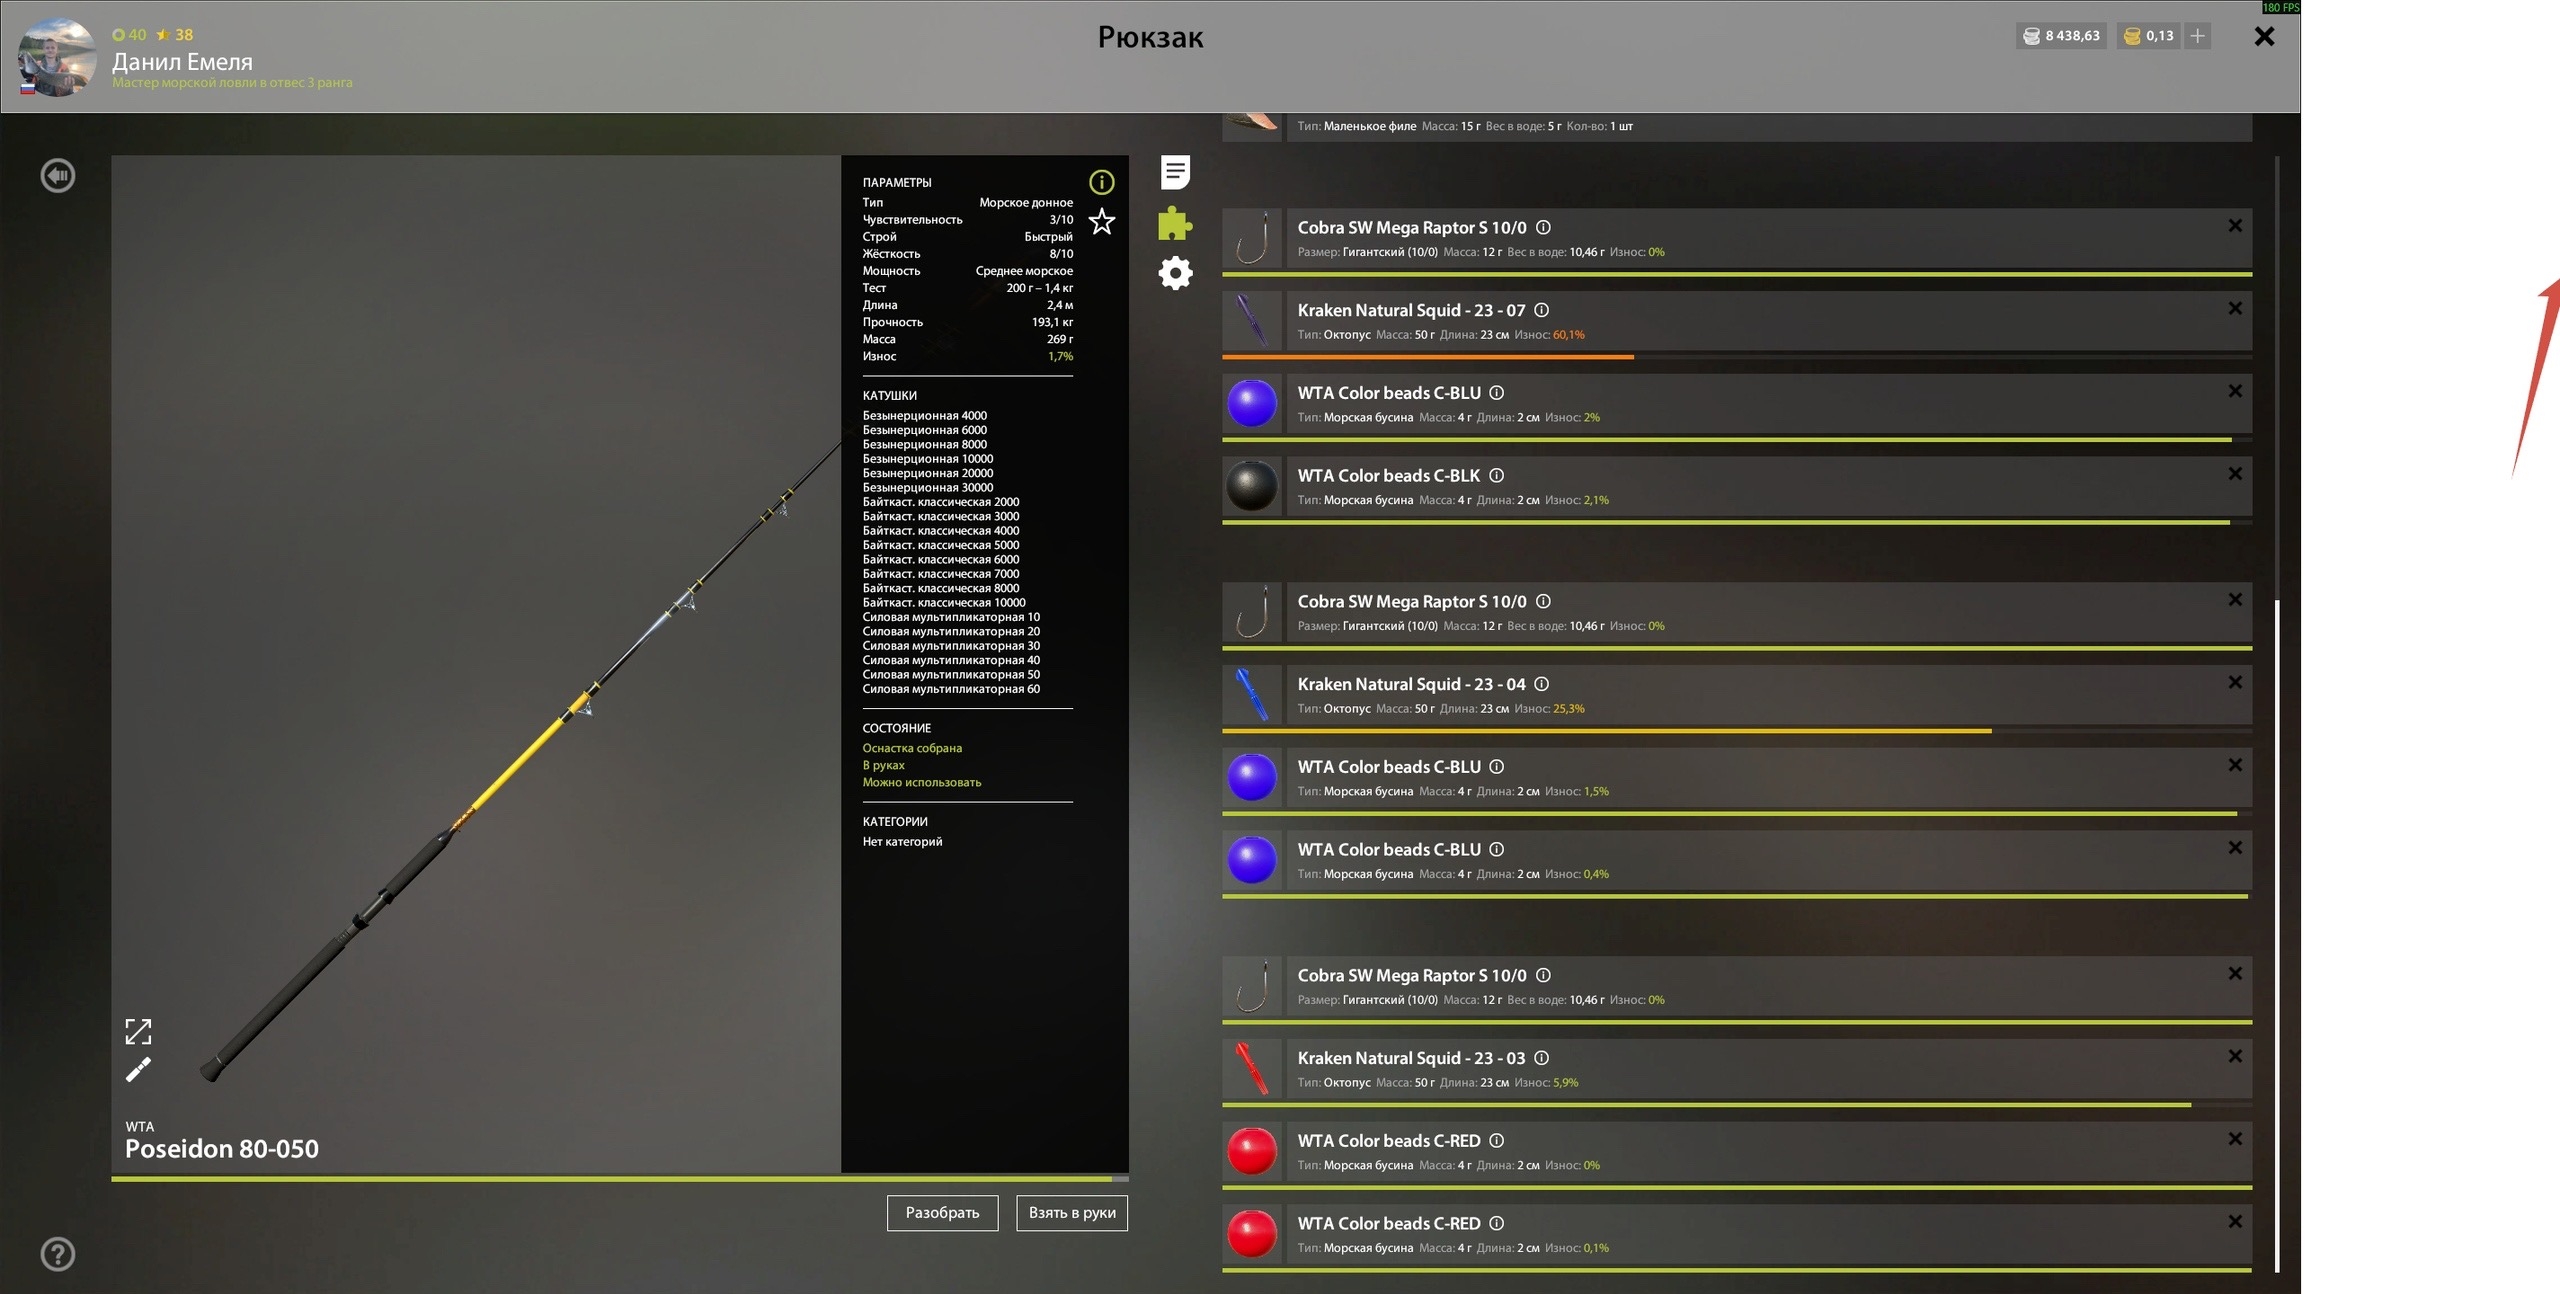Remove Kraken Natural Squid - 23 - 03 item

[2234, 1057]
